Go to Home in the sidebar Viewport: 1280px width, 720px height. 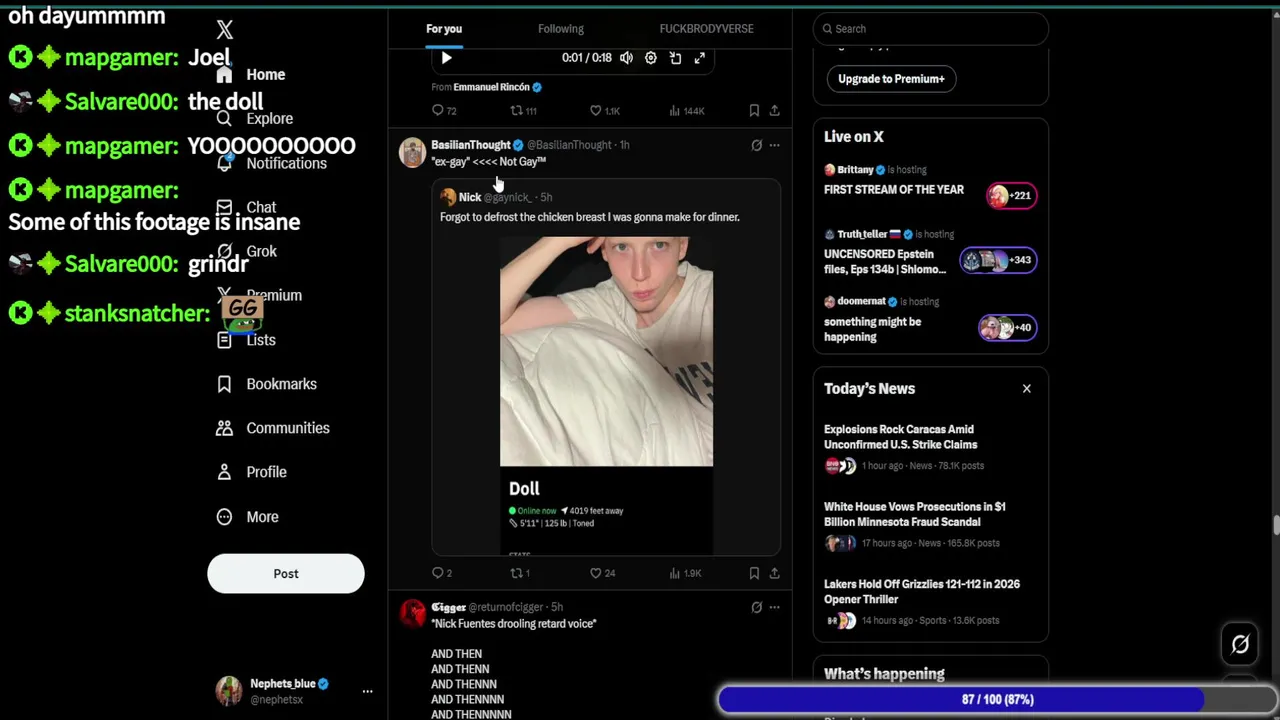tap(252, 75)
